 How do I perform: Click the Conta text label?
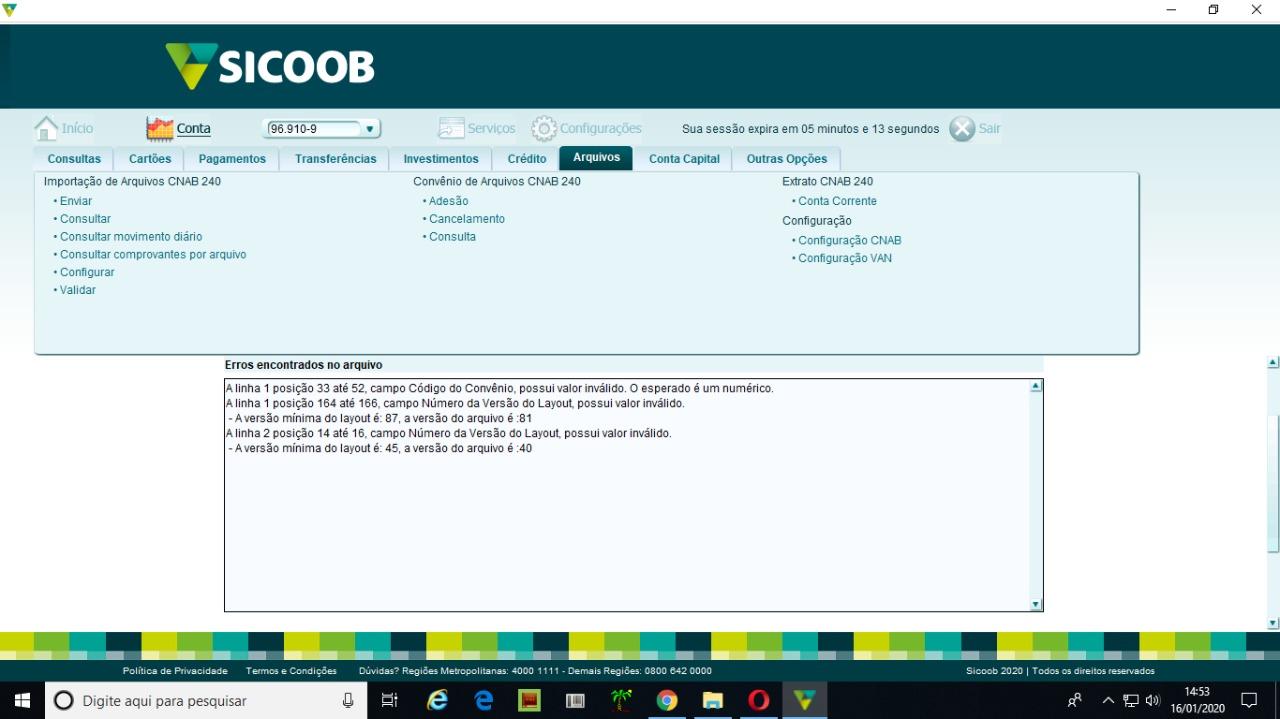tap(194, 129)
